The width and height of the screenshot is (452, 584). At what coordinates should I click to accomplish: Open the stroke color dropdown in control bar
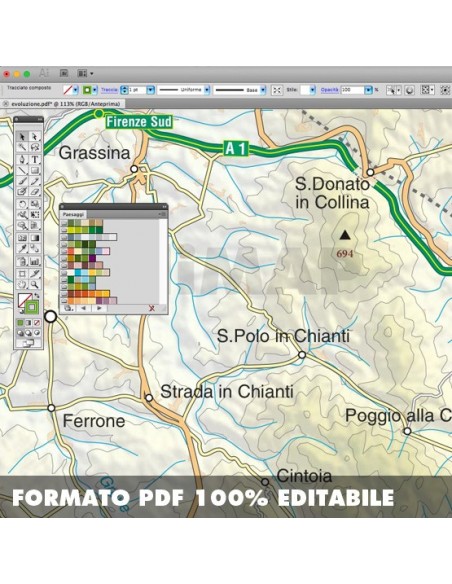95,90
